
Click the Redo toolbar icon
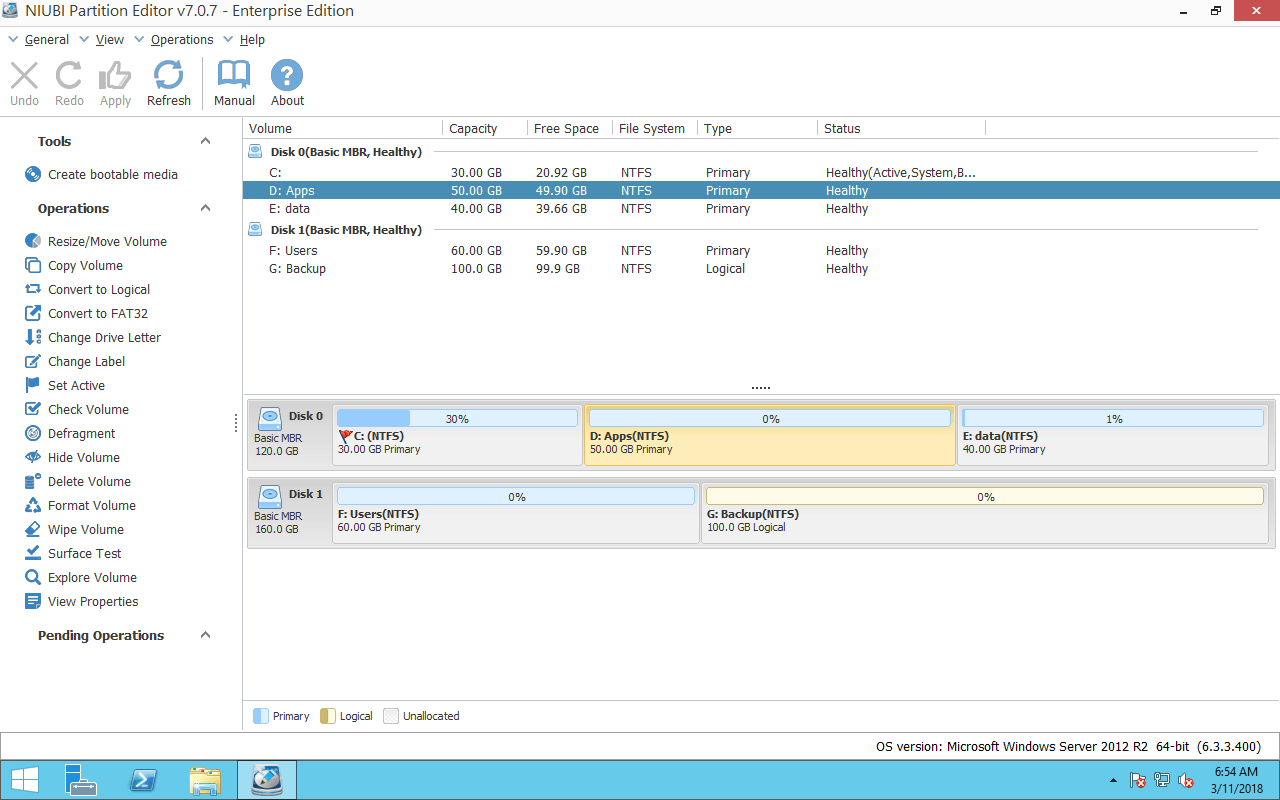pos(69,76)
